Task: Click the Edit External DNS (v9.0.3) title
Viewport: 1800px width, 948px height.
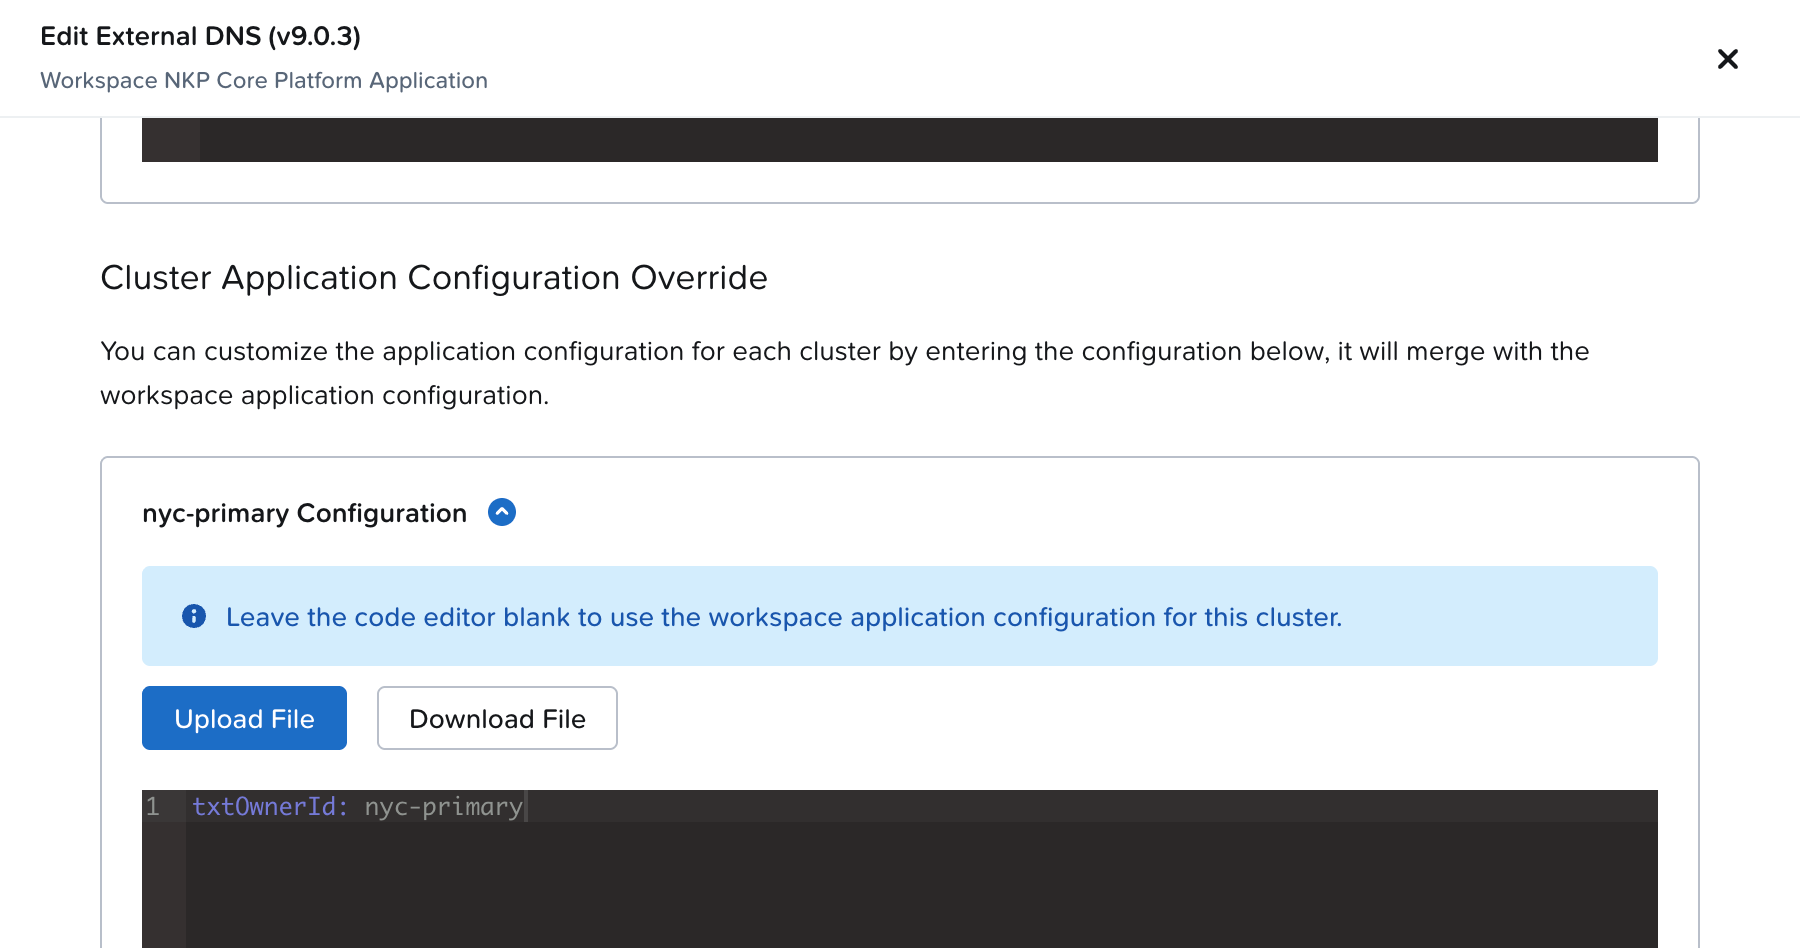Action: (200, 36)
